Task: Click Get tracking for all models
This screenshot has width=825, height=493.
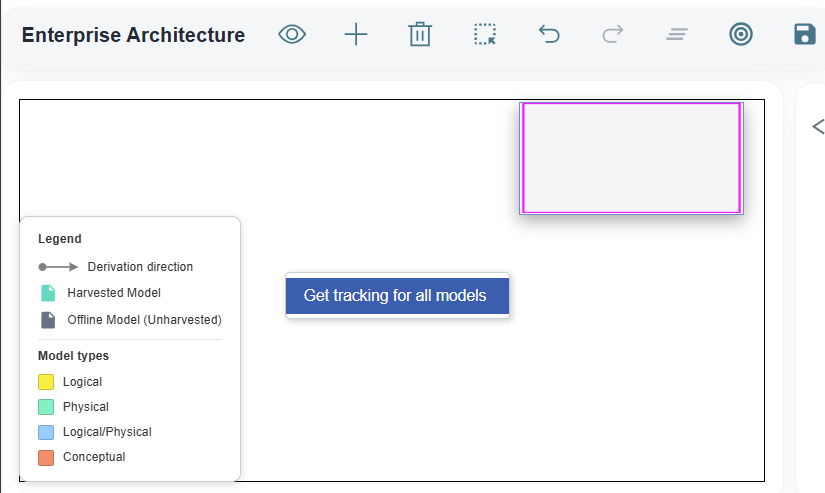Action: [x=397, y=296]
